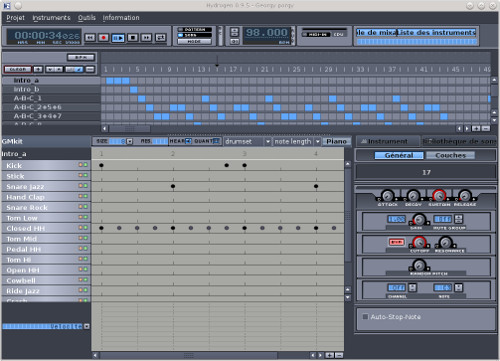The height and width of the screenshot is (361, 500).
Task: Stop playback with the stop button
Action: coord(133,38)
